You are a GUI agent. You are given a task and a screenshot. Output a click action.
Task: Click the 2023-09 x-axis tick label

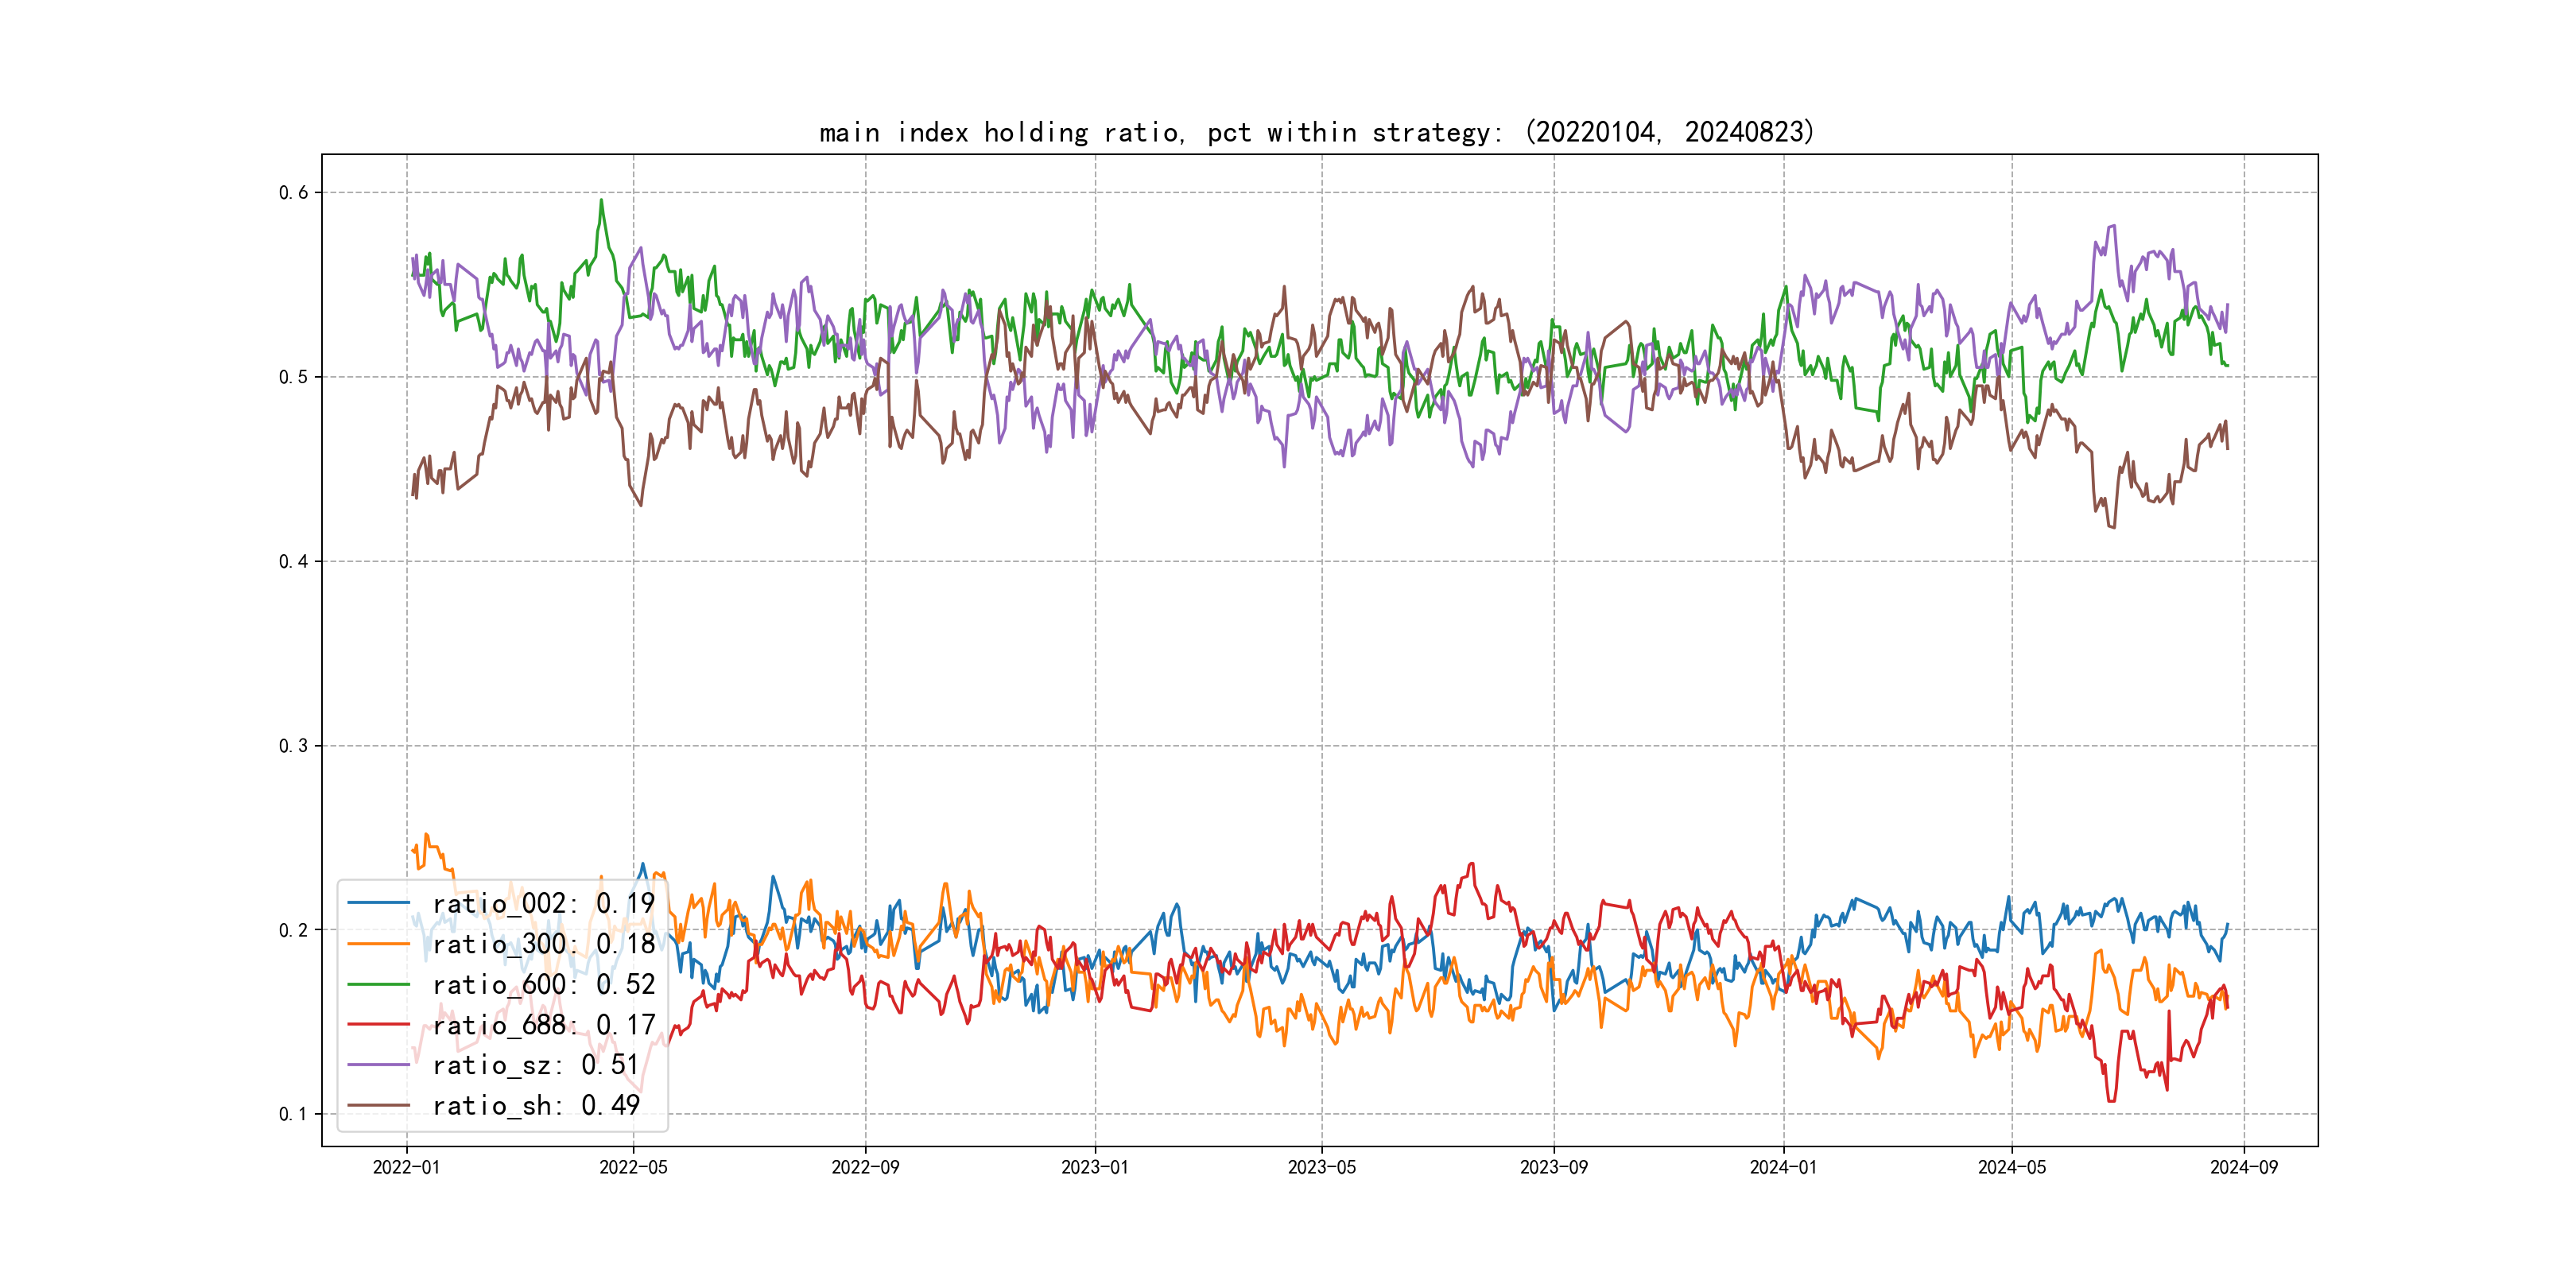pyautogui.click(x=1553, y=1167)
